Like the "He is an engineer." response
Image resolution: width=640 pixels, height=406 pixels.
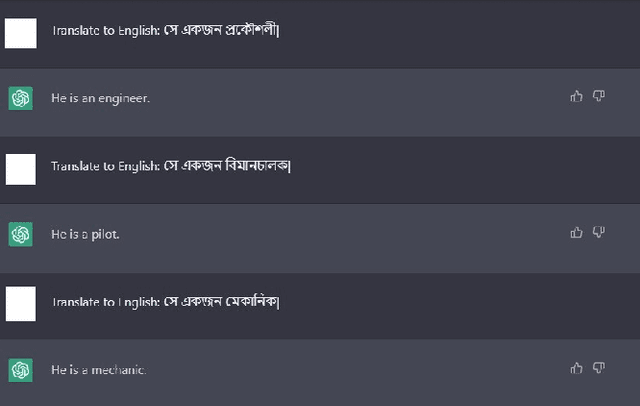pos(576,96)
